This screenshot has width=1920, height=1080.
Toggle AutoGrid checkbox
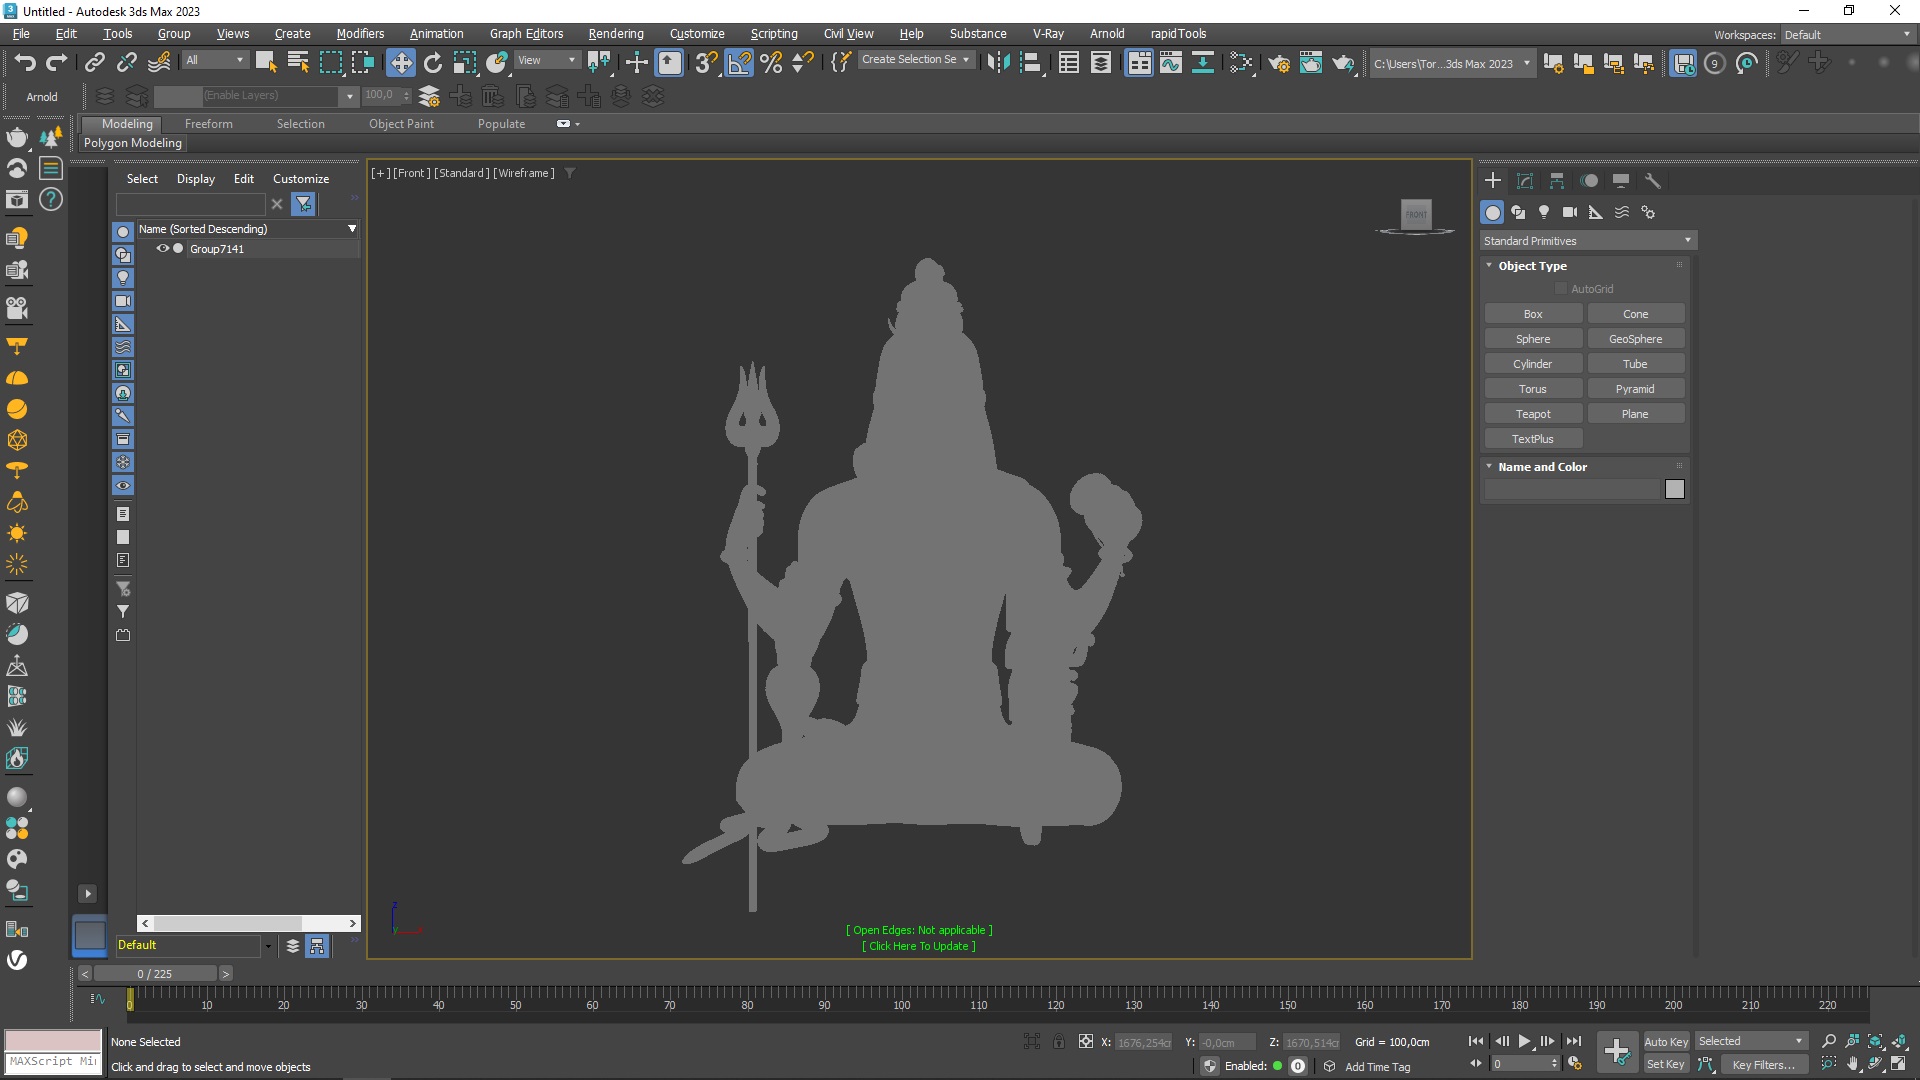[x=1560, y=289]
